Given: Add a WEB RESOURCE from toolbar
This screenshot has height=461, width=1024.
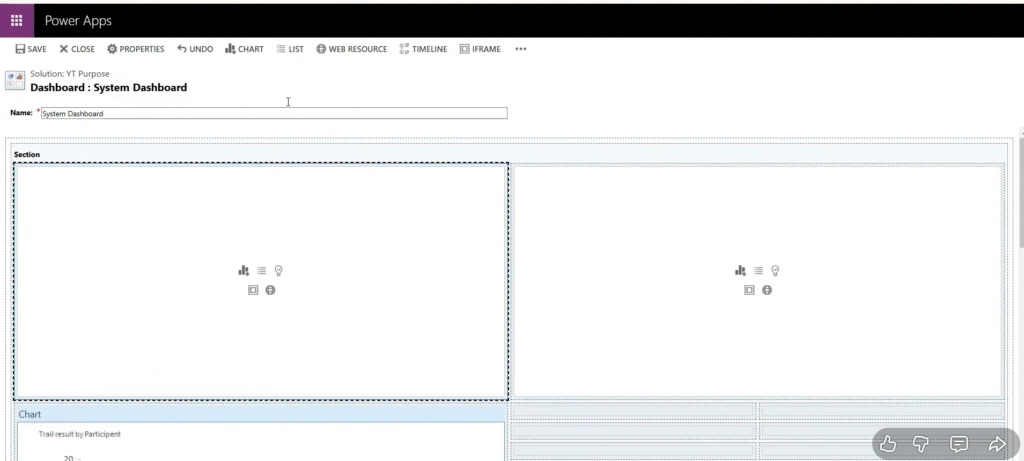Looking at the screenshot, I should point(352,49).
